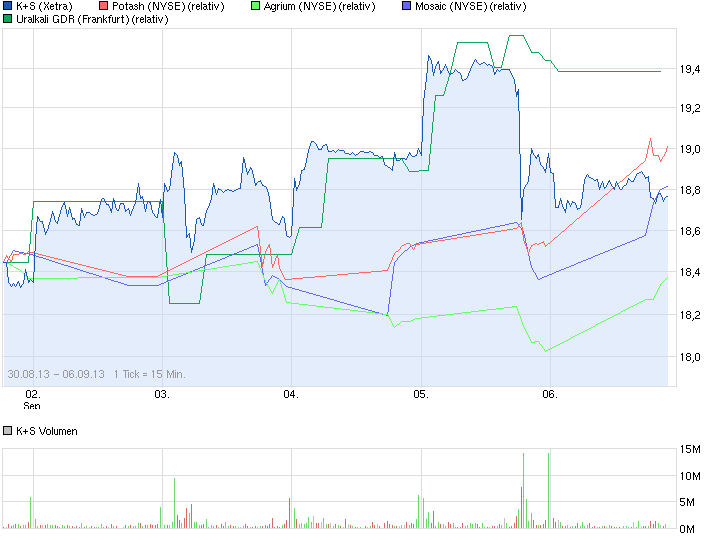This screenshot has height=540, width=726.
Task: Click the '19,0' price axis value
Action: [x=690, y=149]
